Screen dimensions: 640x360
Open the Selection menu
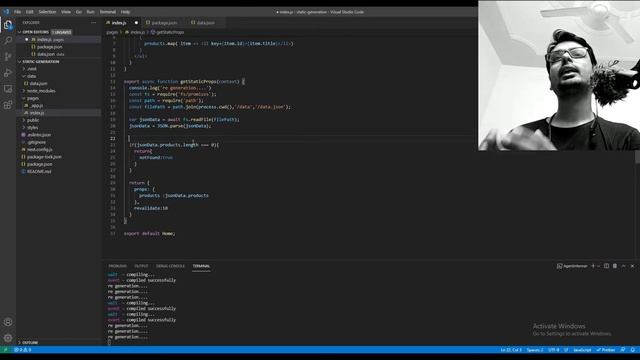click(47, 12)
